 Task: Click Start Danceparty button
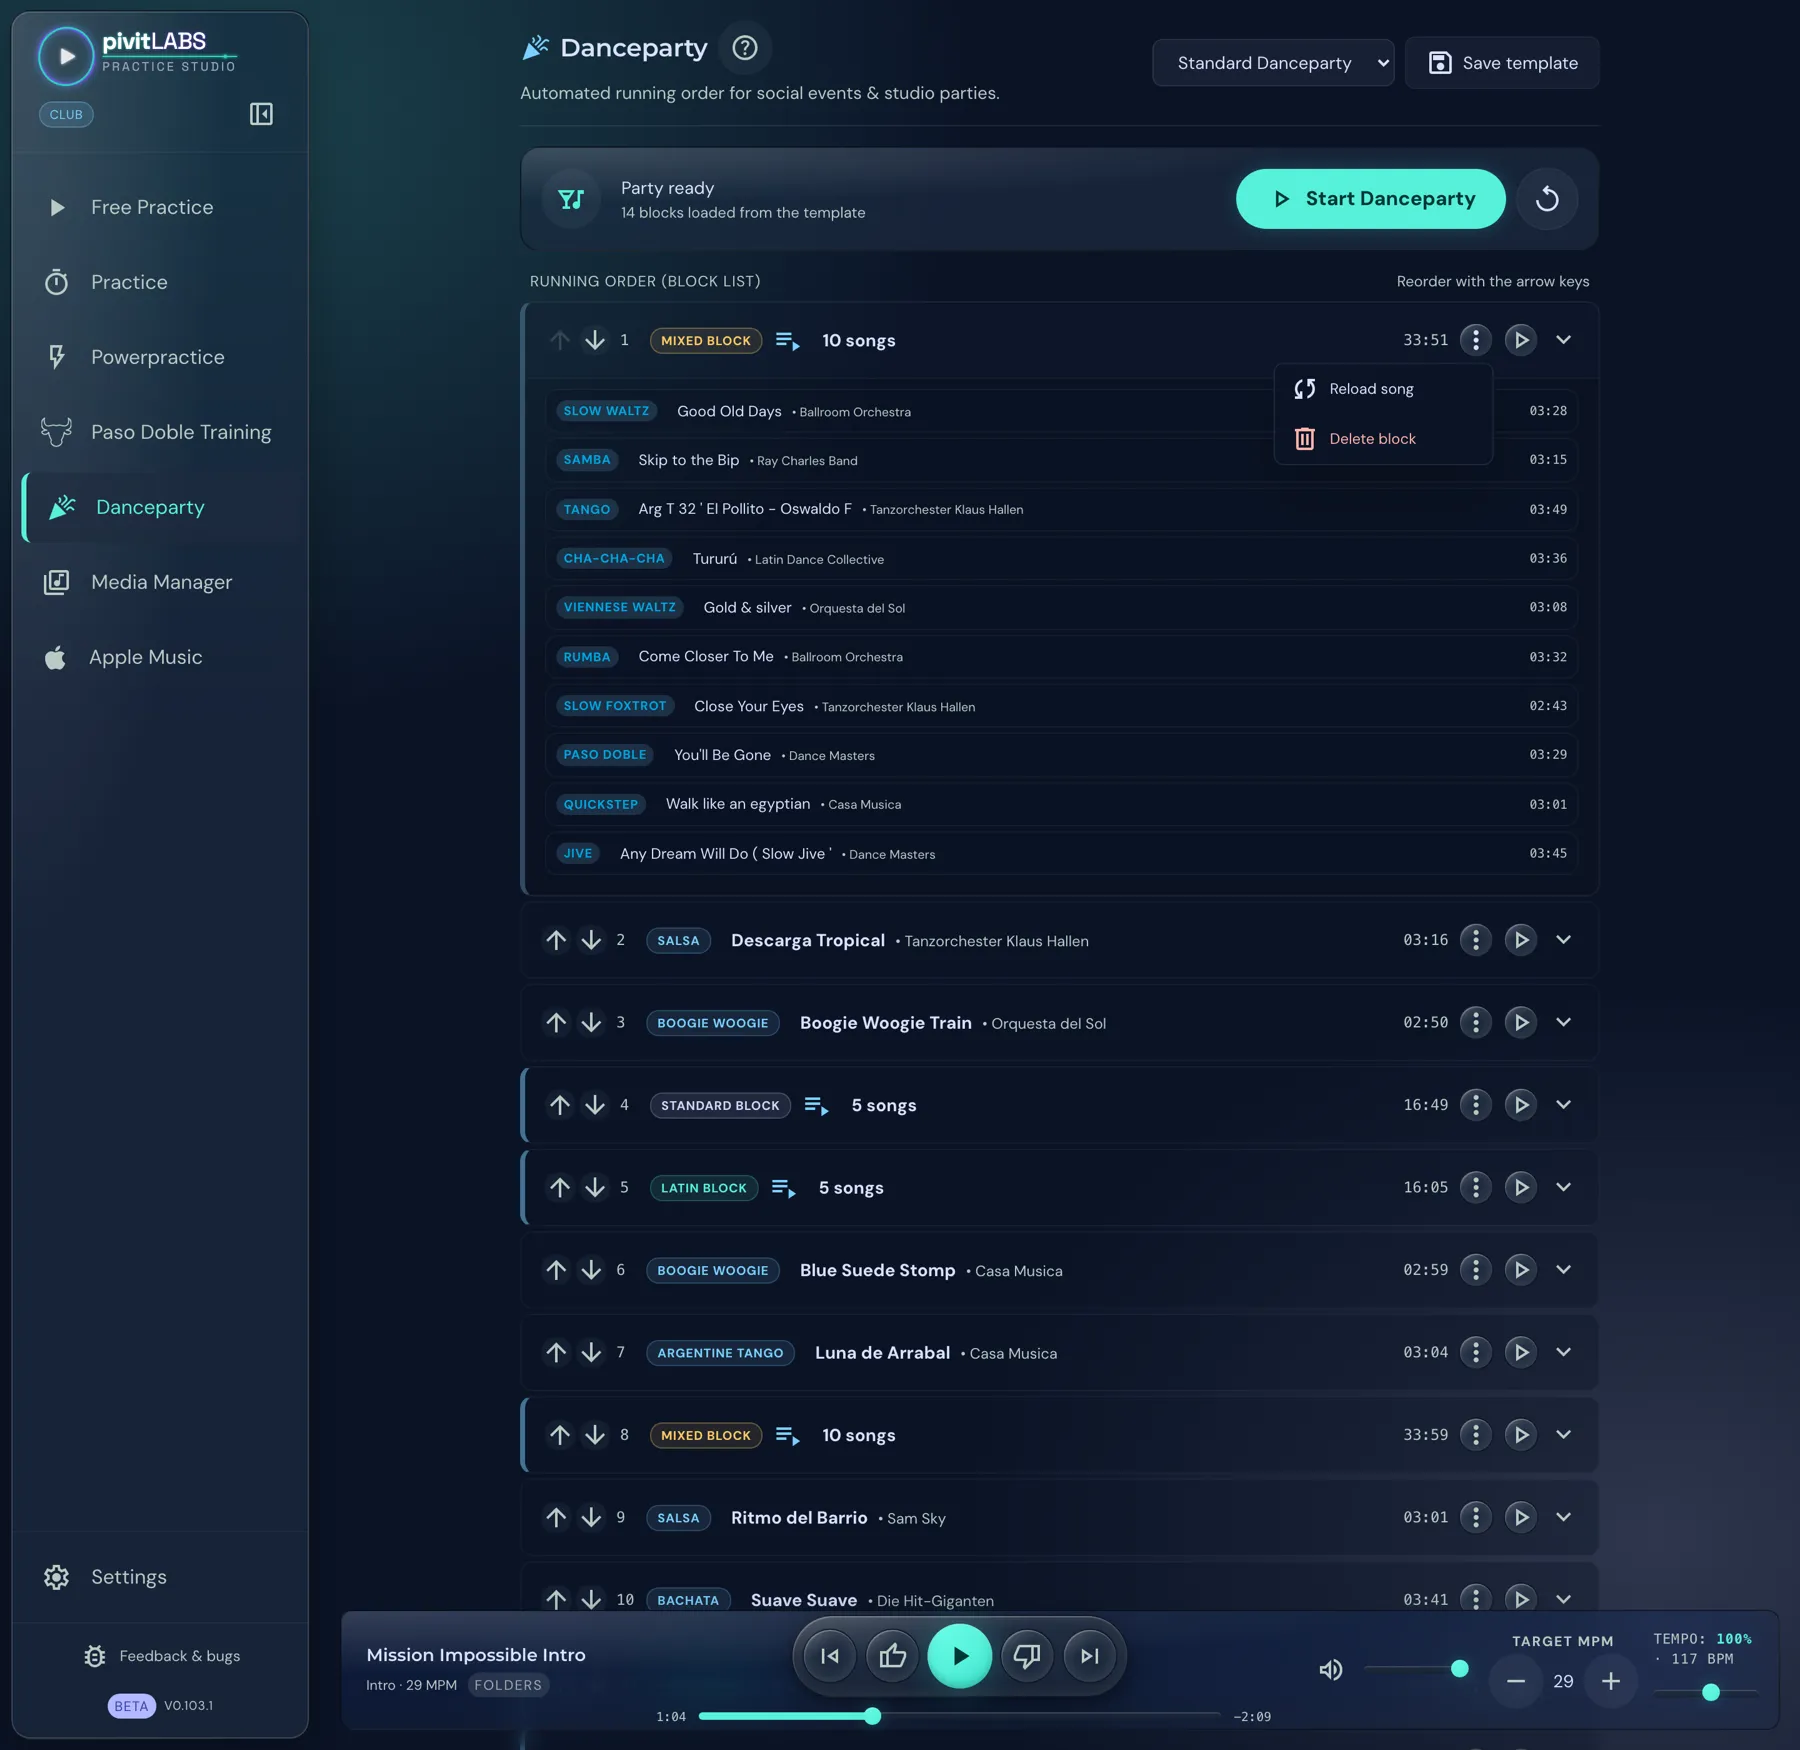pos(1370,198)
